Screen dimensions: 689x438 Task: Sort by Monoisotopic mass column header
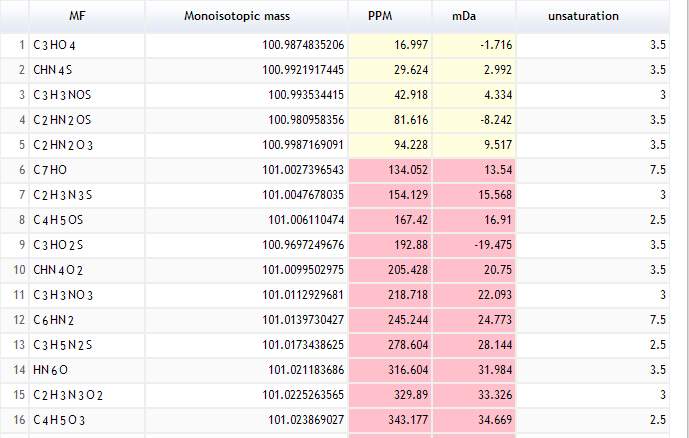coord(247,16)
